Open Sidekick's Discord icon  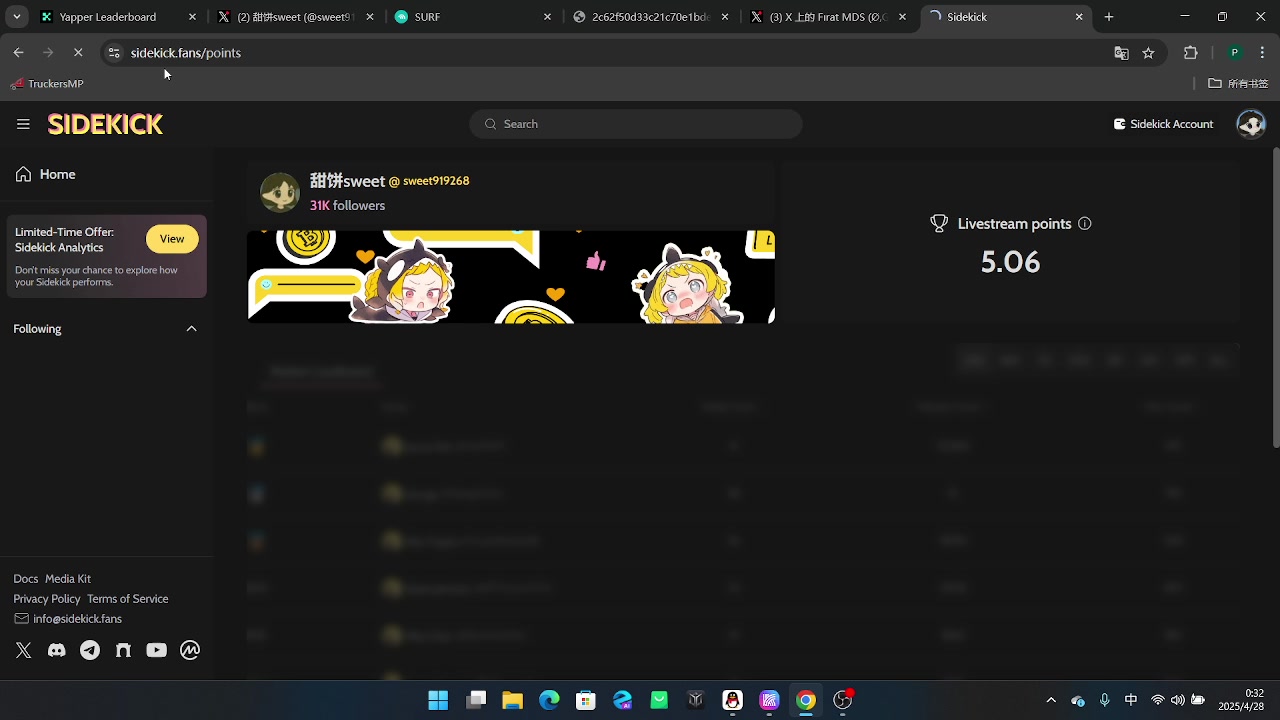coord(57,650)
